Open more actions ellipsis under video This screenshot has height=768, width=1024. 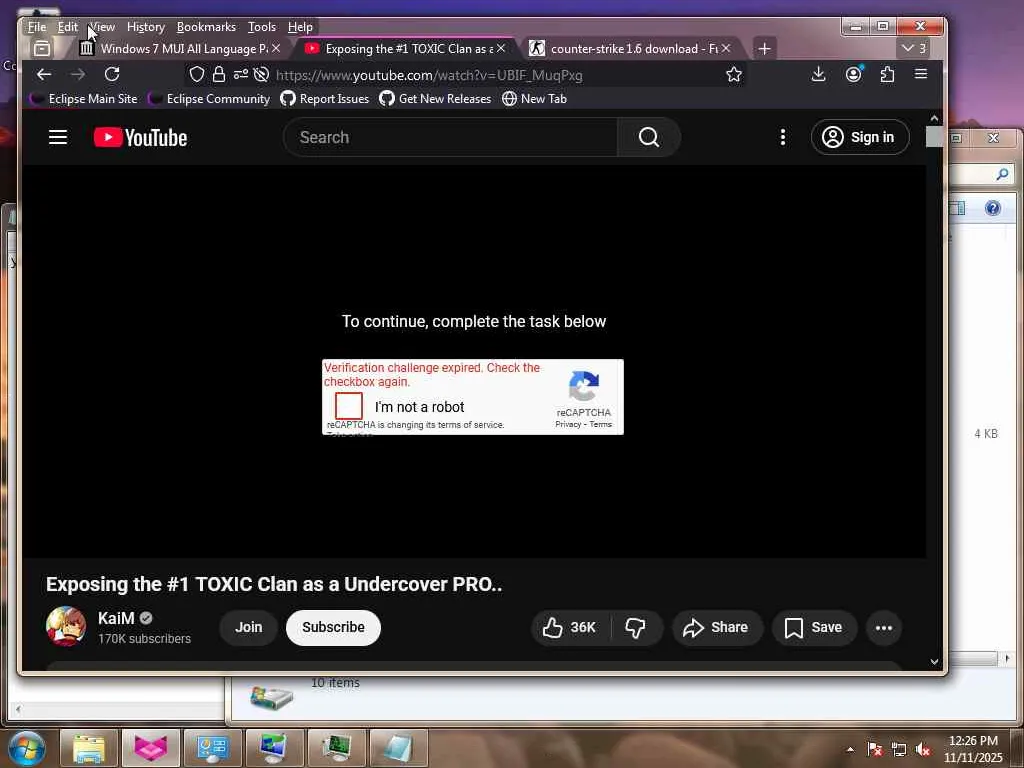tap(884, 628)
